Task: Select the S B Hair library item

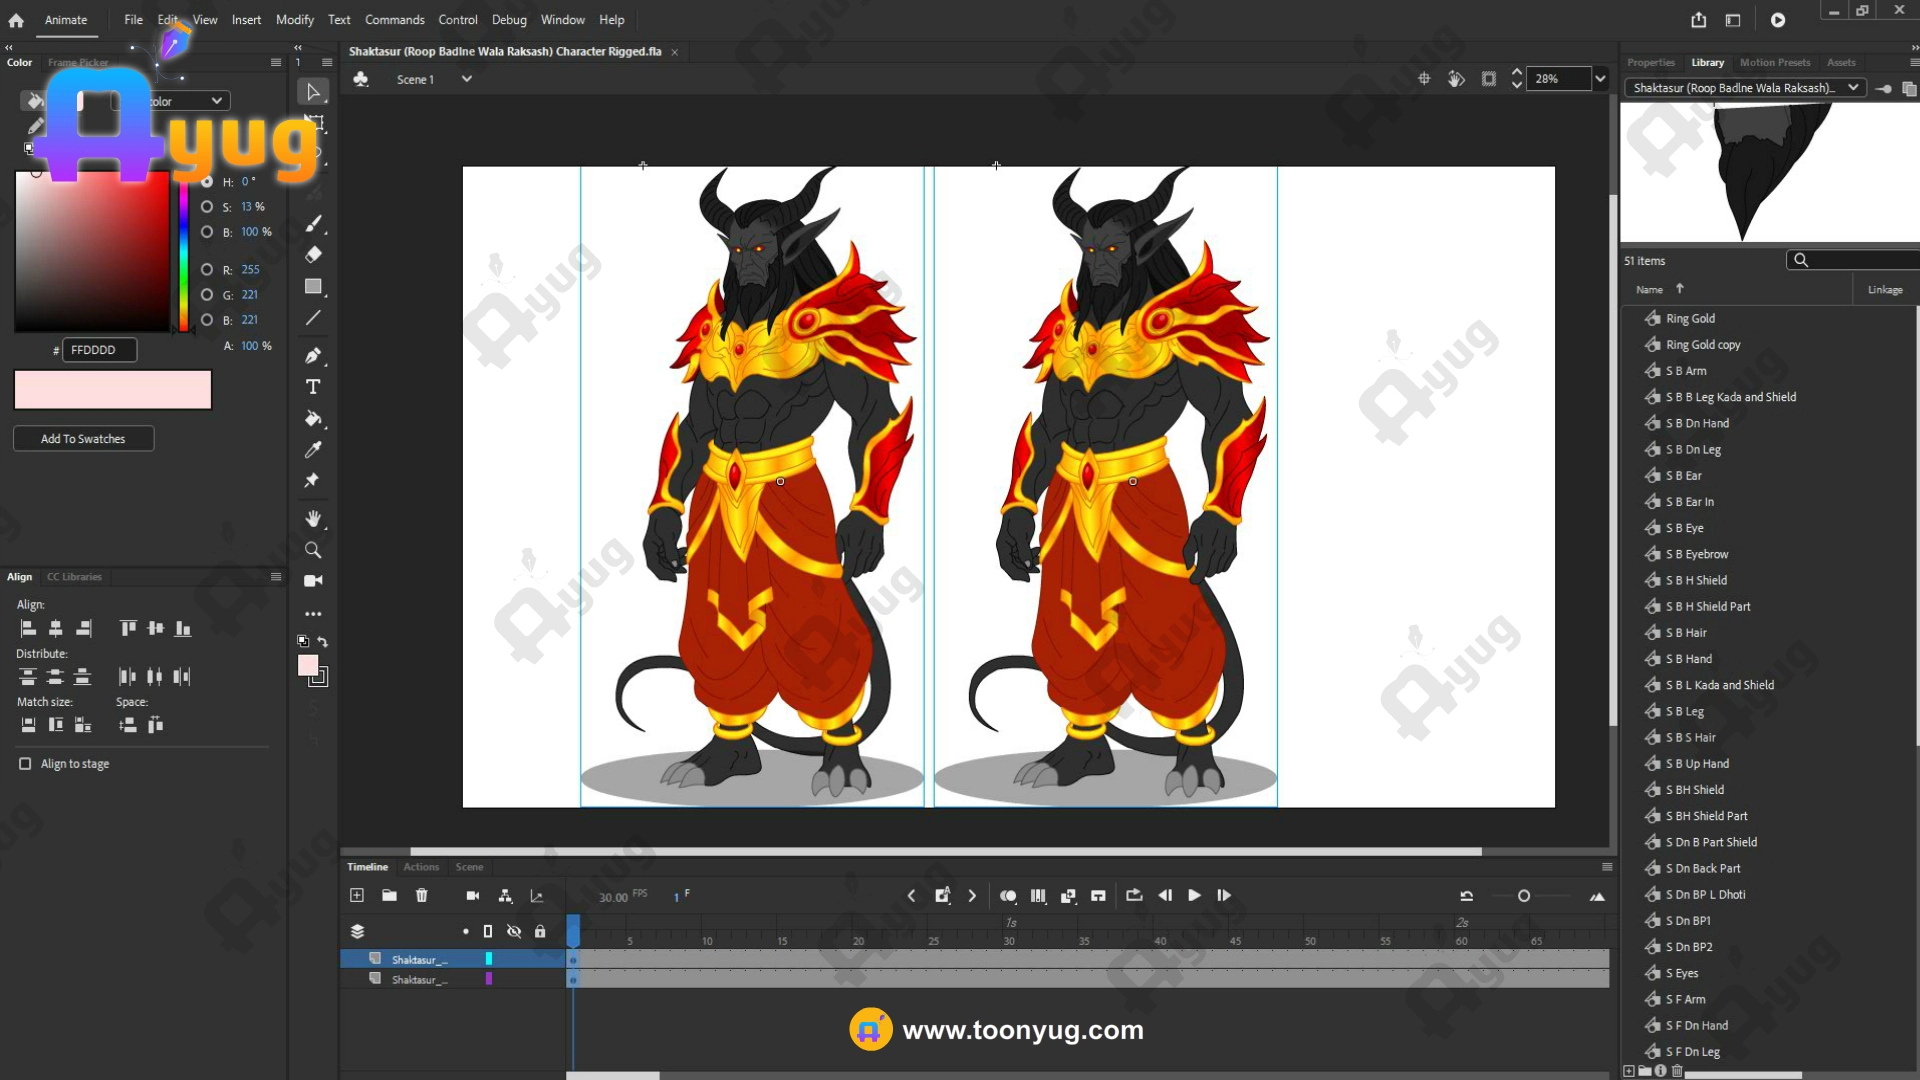Action: (1686, 633)
